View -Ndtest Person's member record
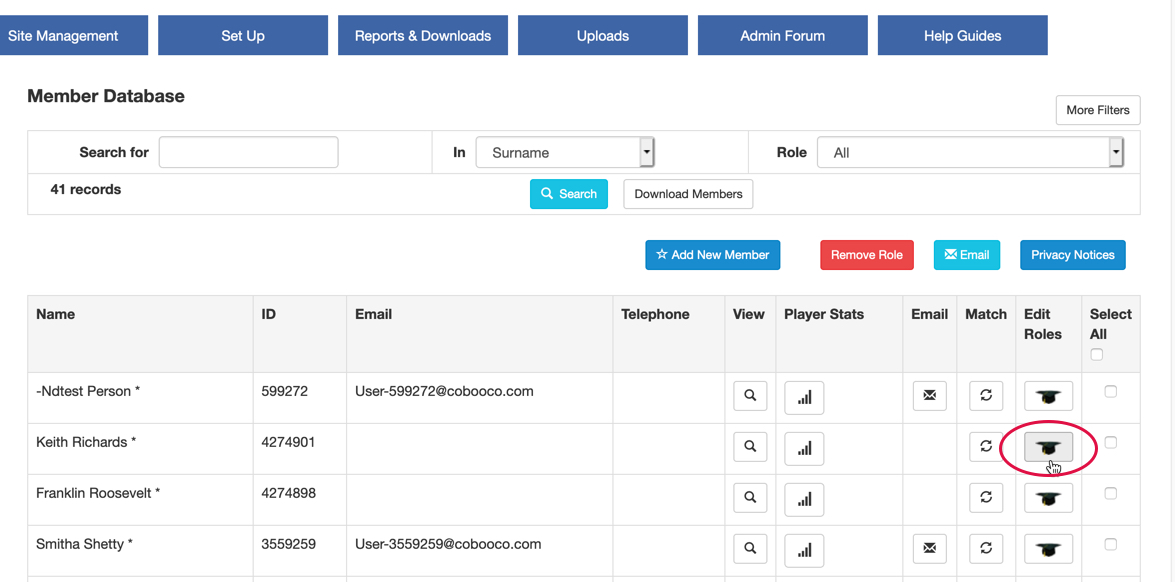 click(x=750, y=396)
